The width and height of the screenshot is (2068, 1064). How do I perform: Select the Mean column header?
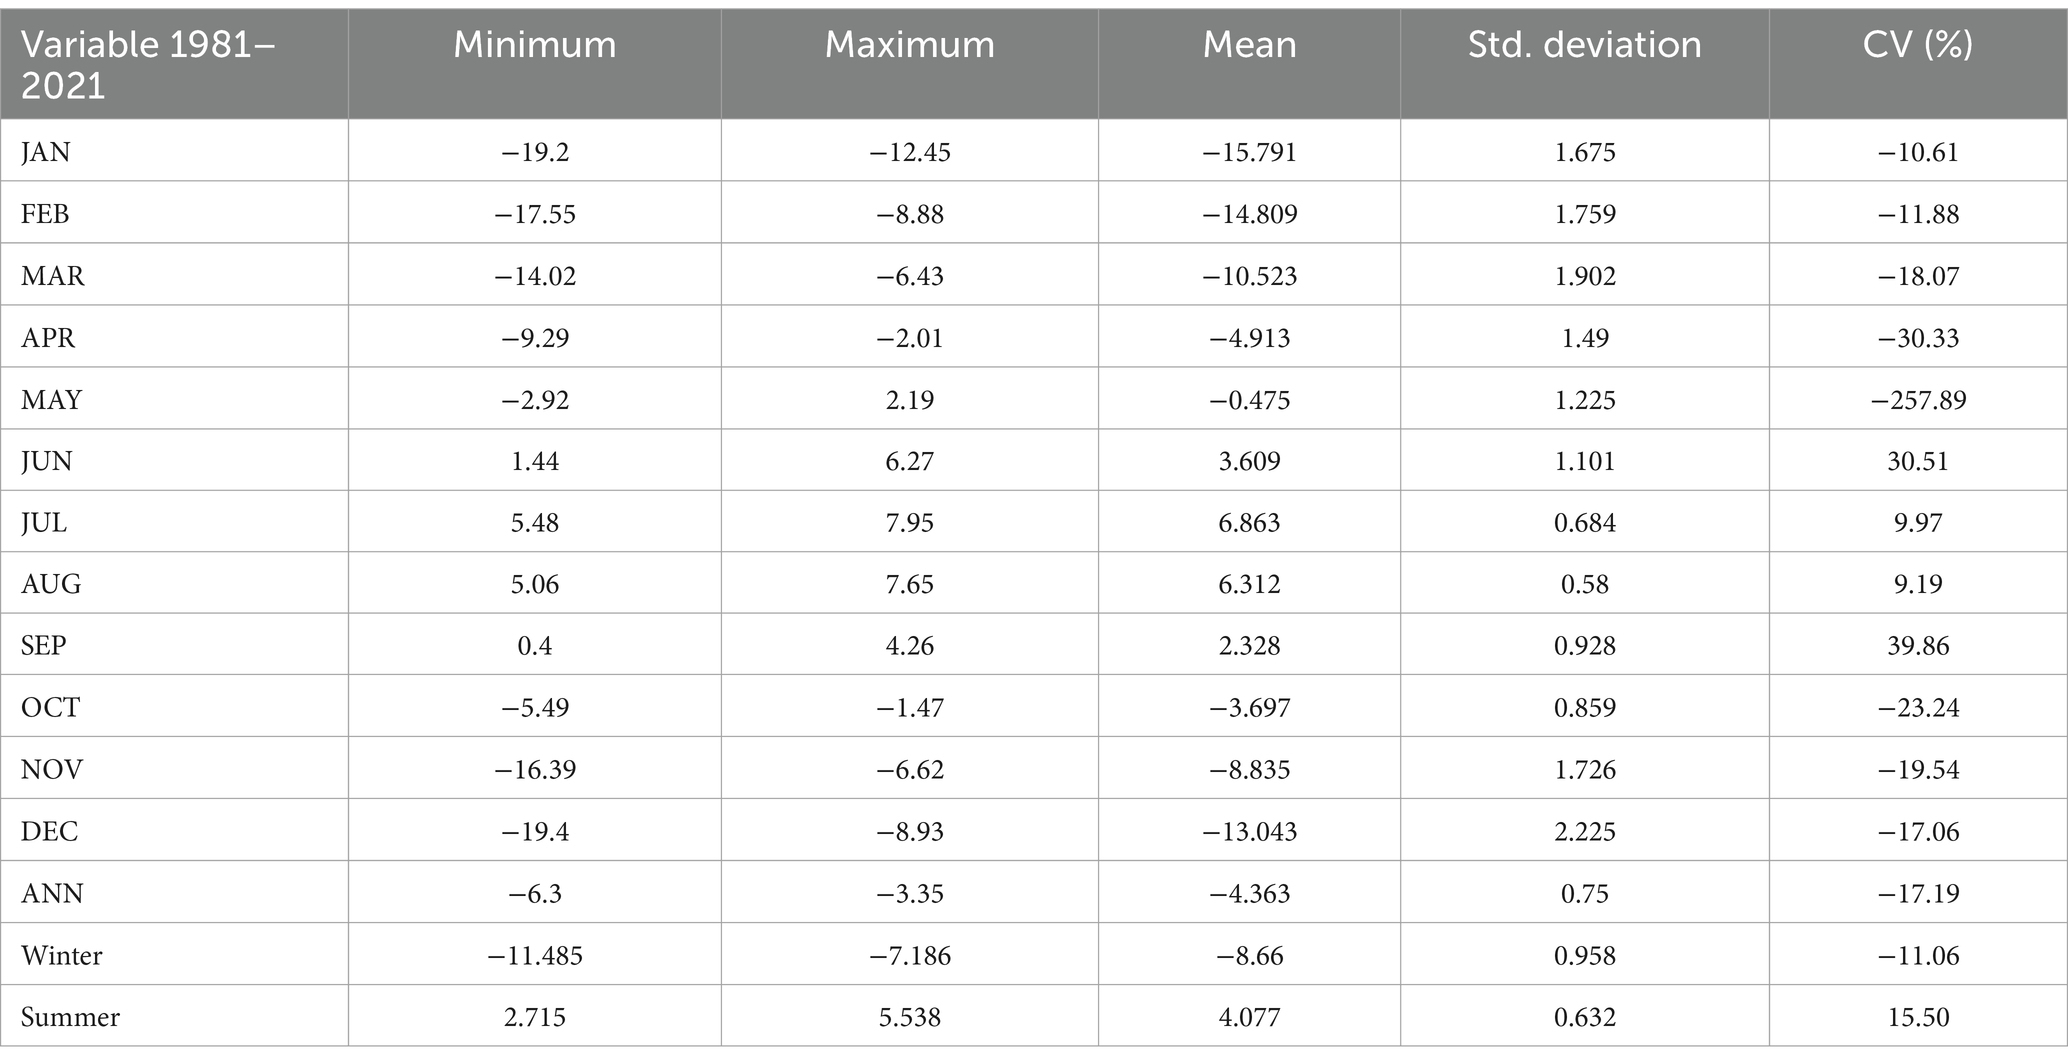[1249, 45]
